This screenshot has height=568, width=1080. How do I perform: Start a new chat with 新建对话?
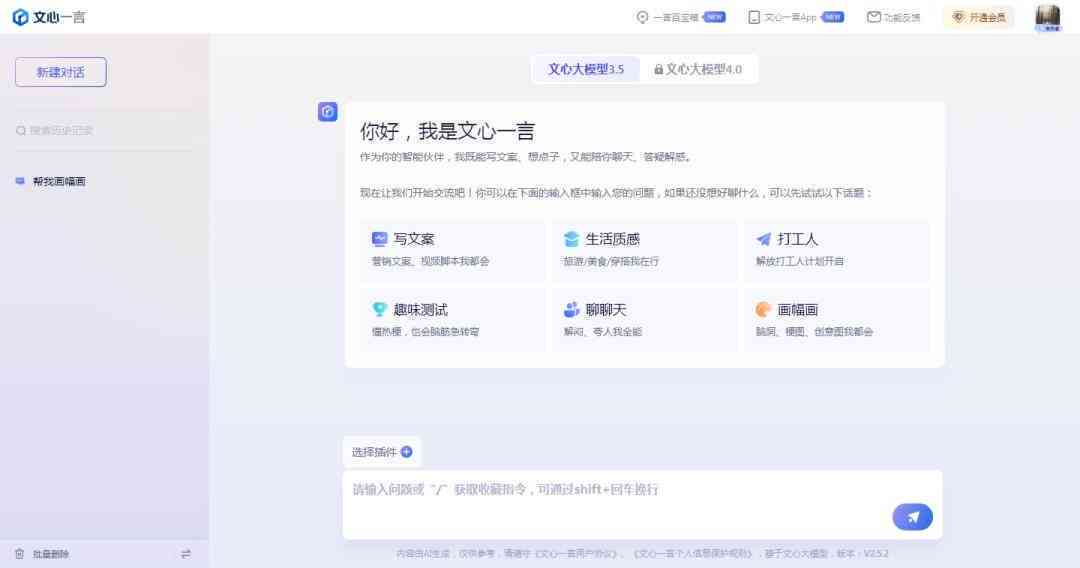[x=61, y=72]
